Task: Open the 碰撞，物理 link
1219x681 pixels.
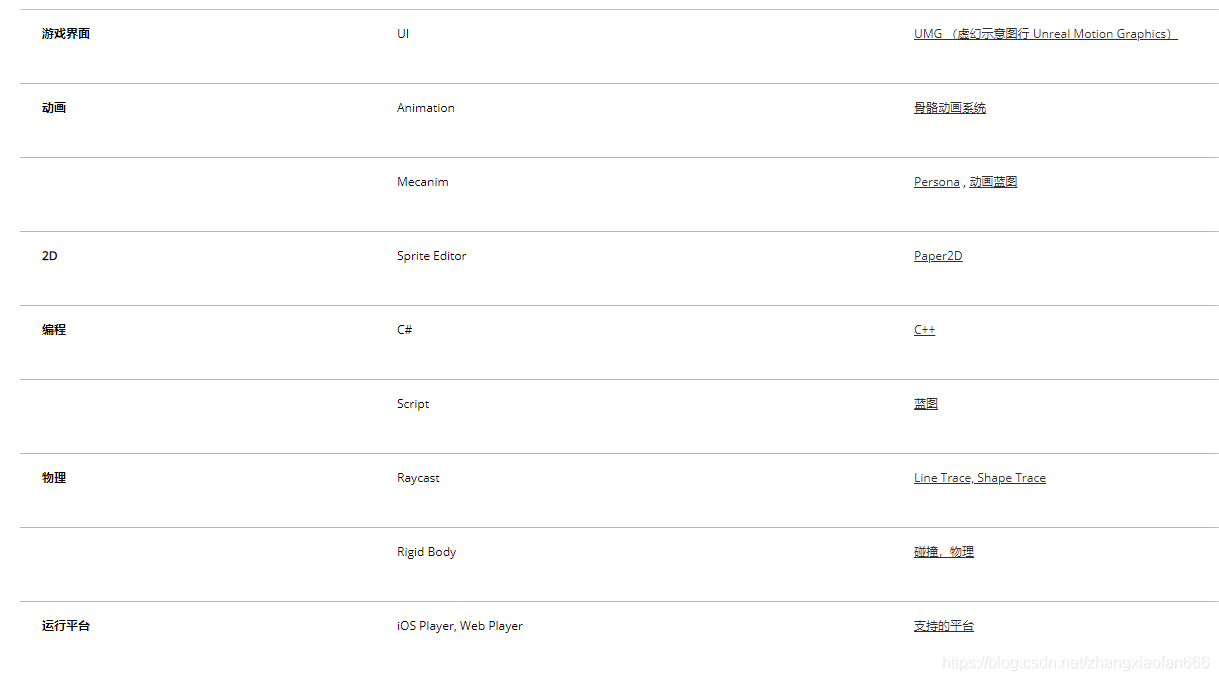Action: (943, 552)
